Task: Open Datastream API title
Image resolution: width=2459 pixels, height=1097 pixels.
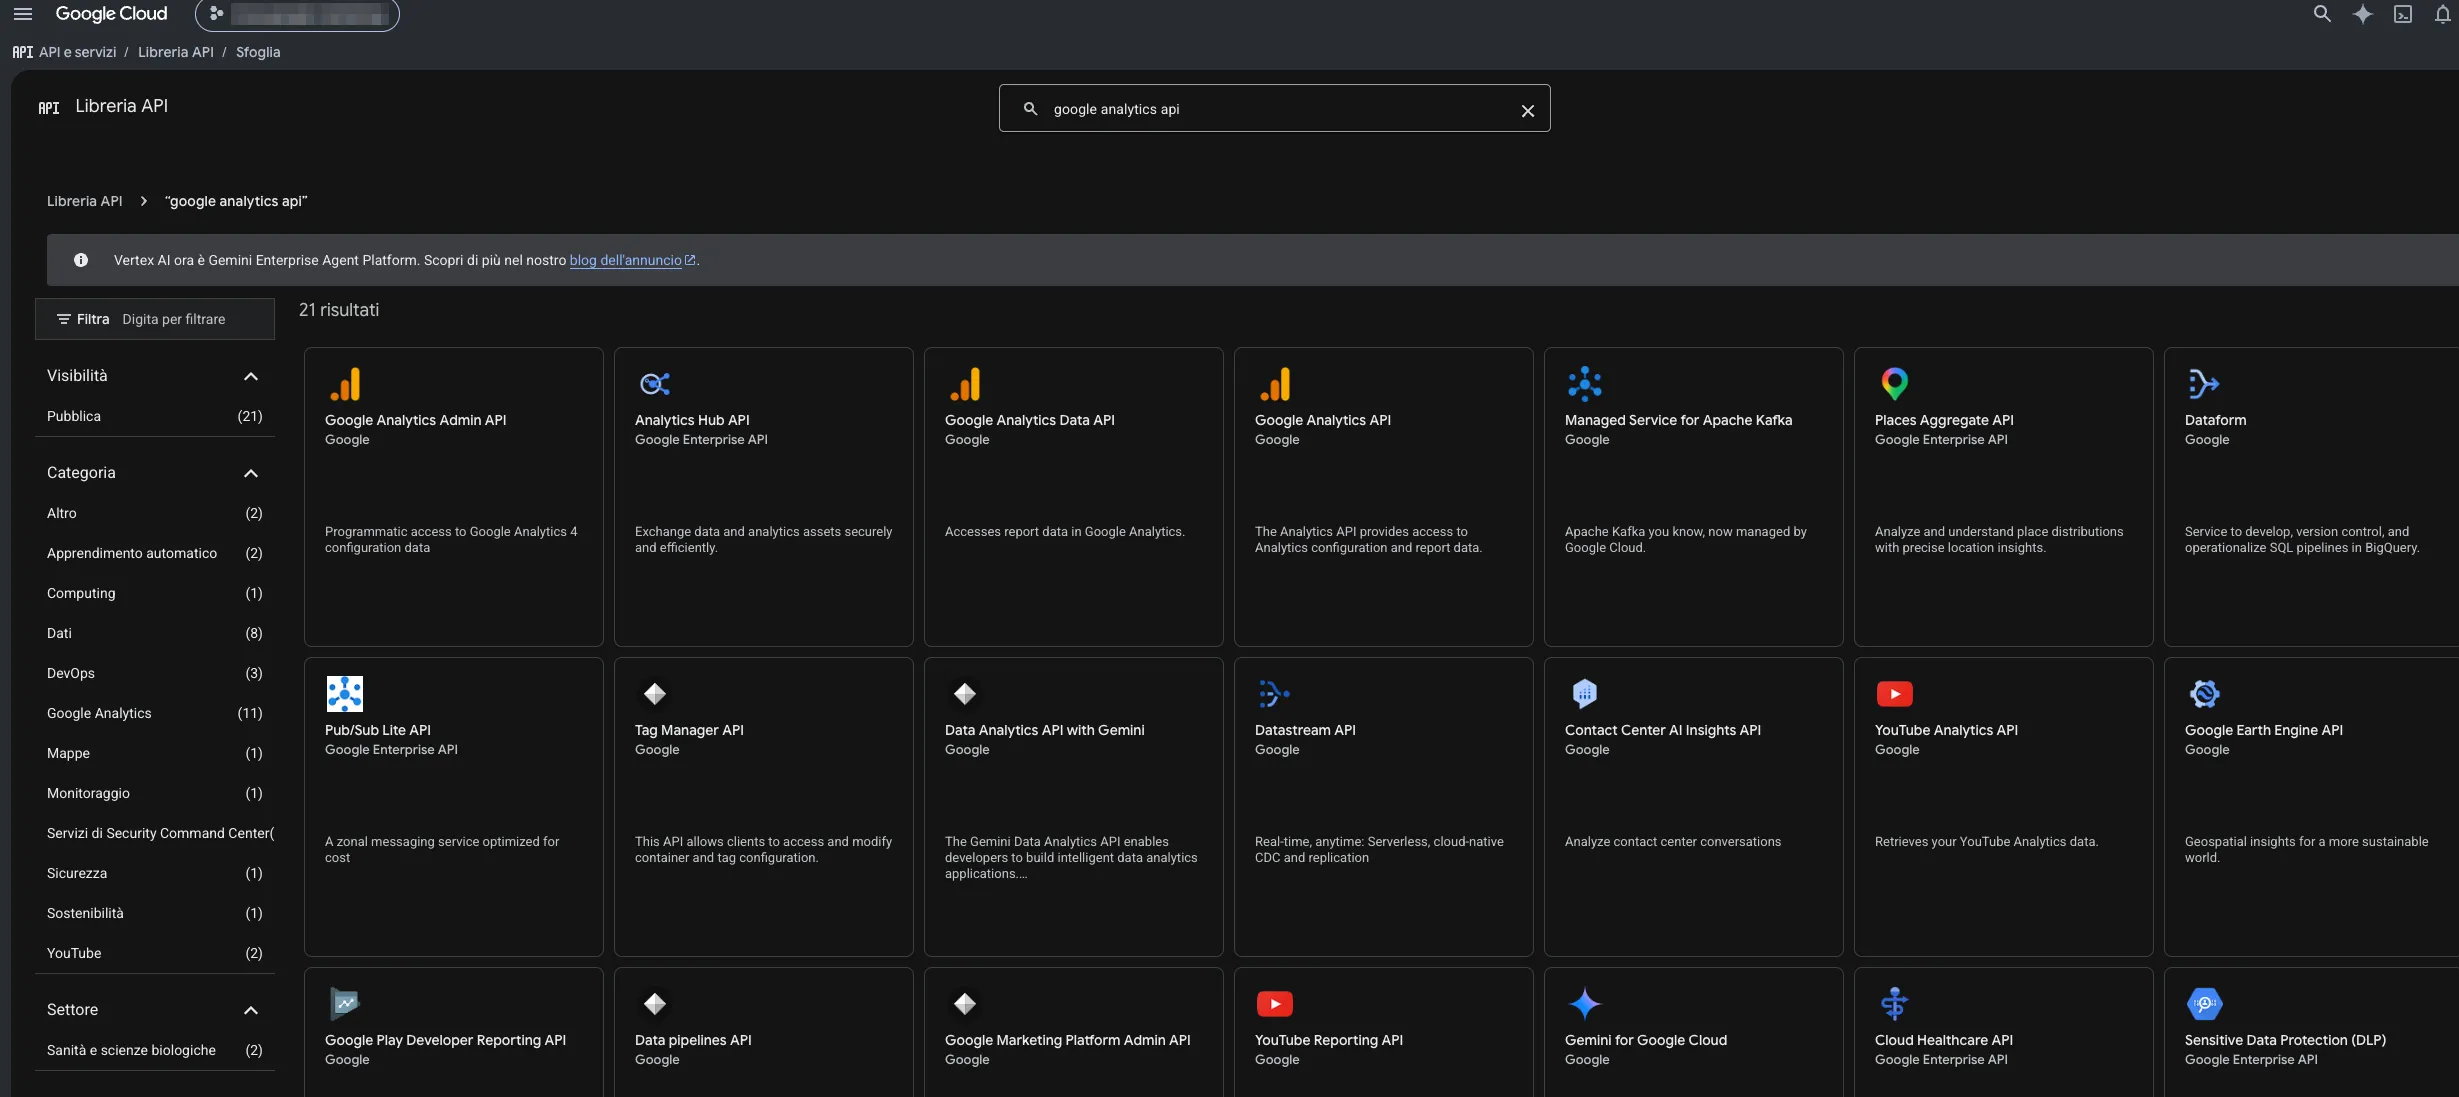Action: point(1305,730)
